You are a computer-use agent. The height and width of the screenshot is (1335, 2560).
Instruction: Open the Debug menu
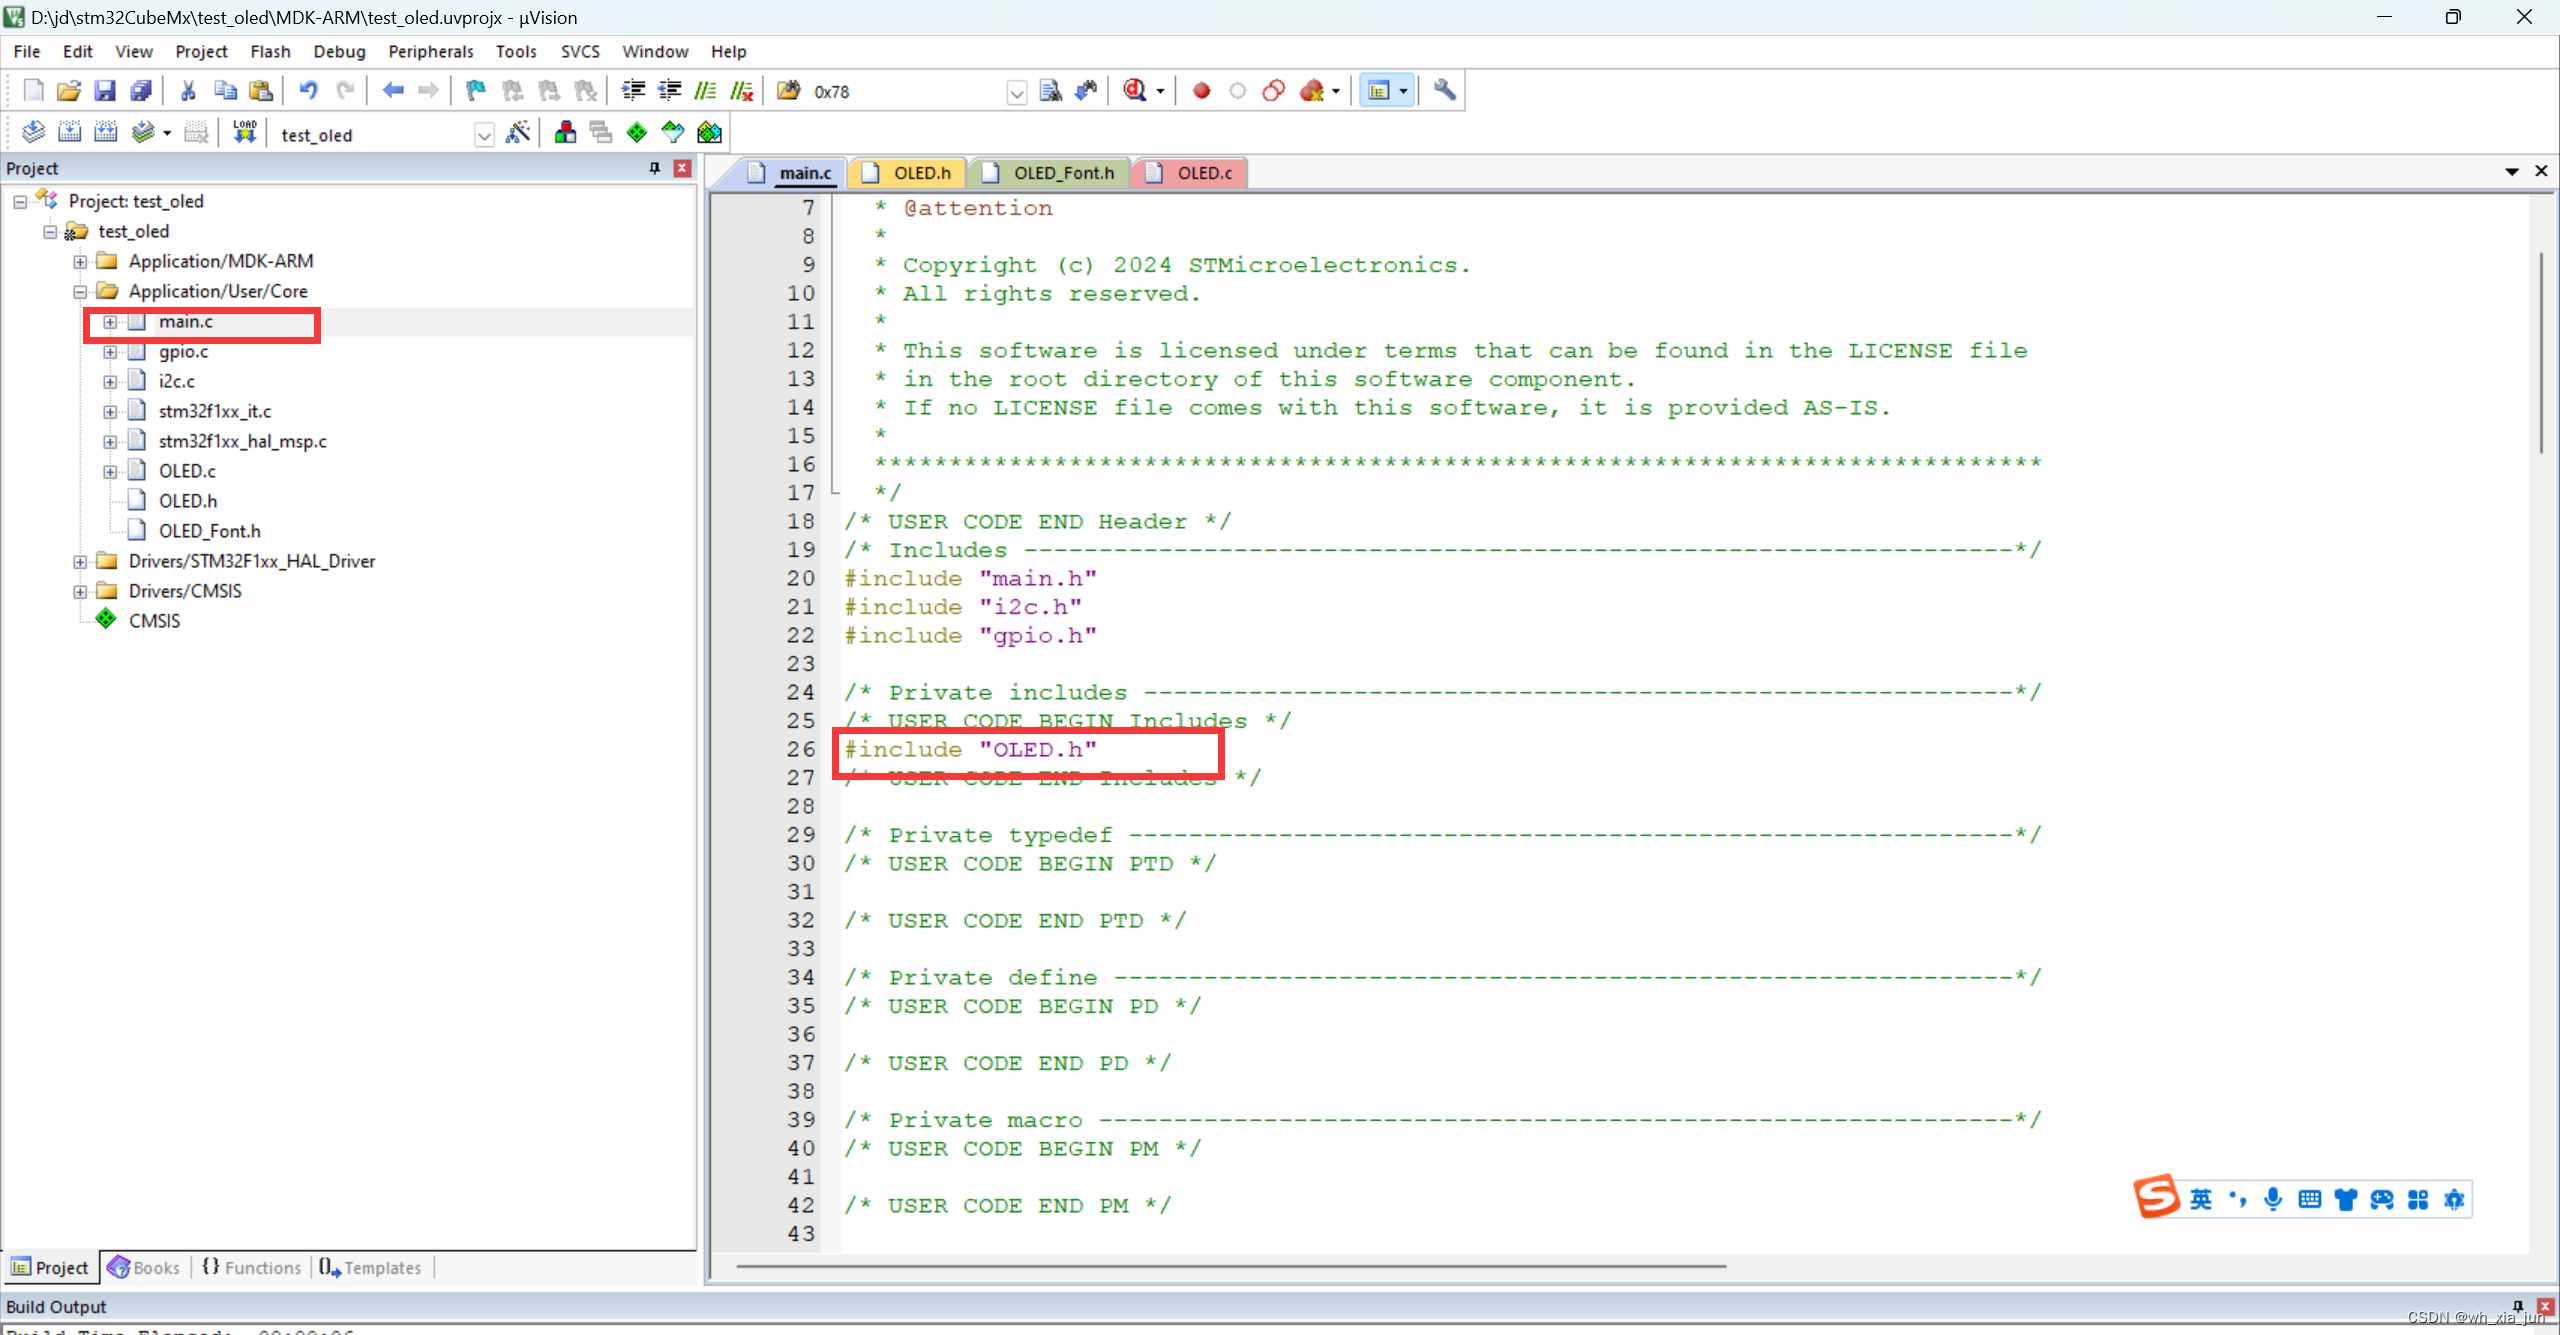click(x=338, y=51)
